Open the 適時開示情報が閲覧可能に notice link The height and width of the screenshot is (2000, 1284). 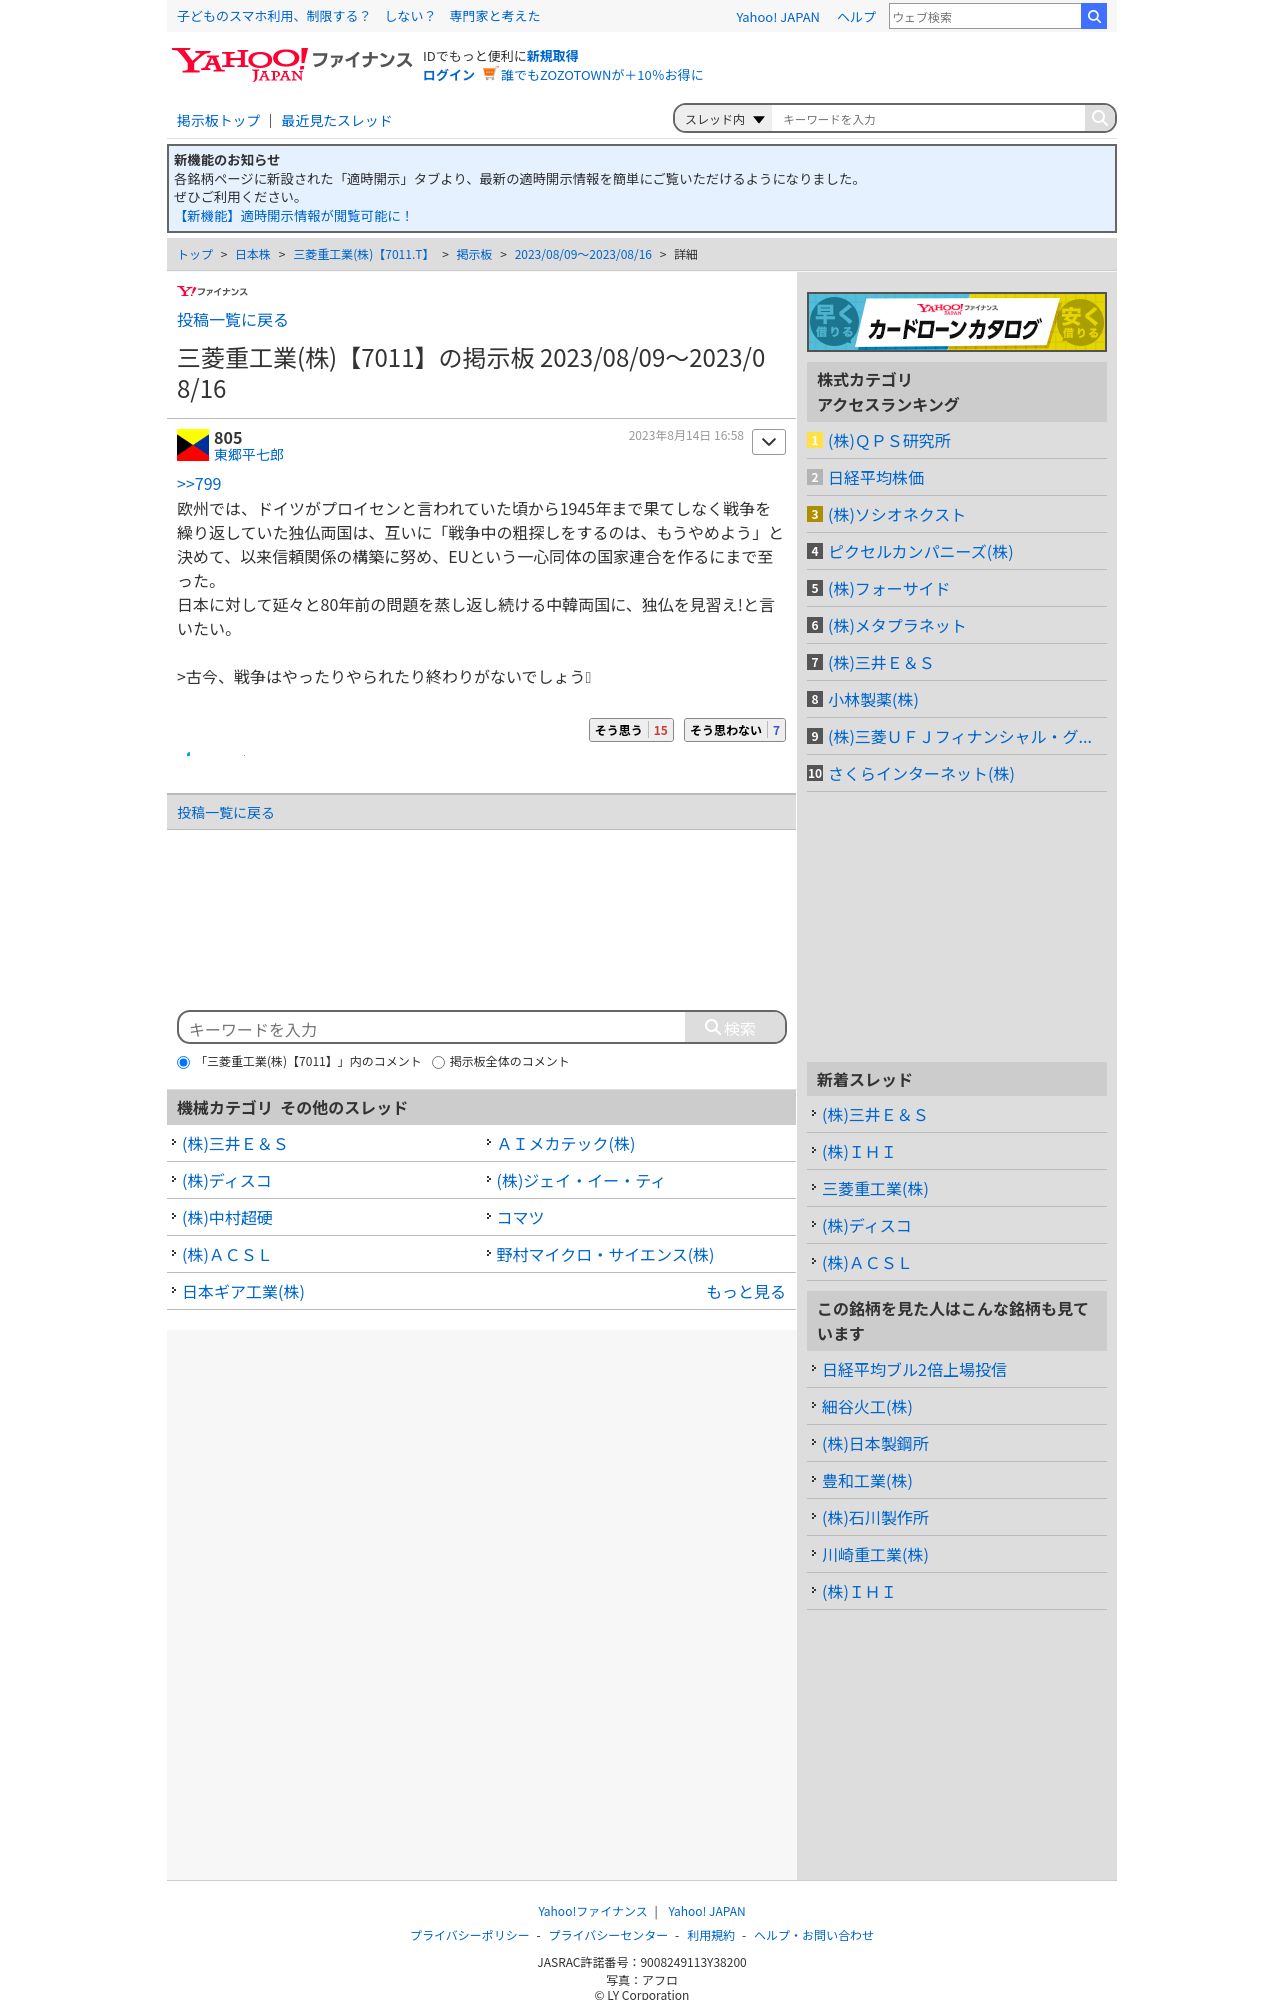(x=293, y=216)
